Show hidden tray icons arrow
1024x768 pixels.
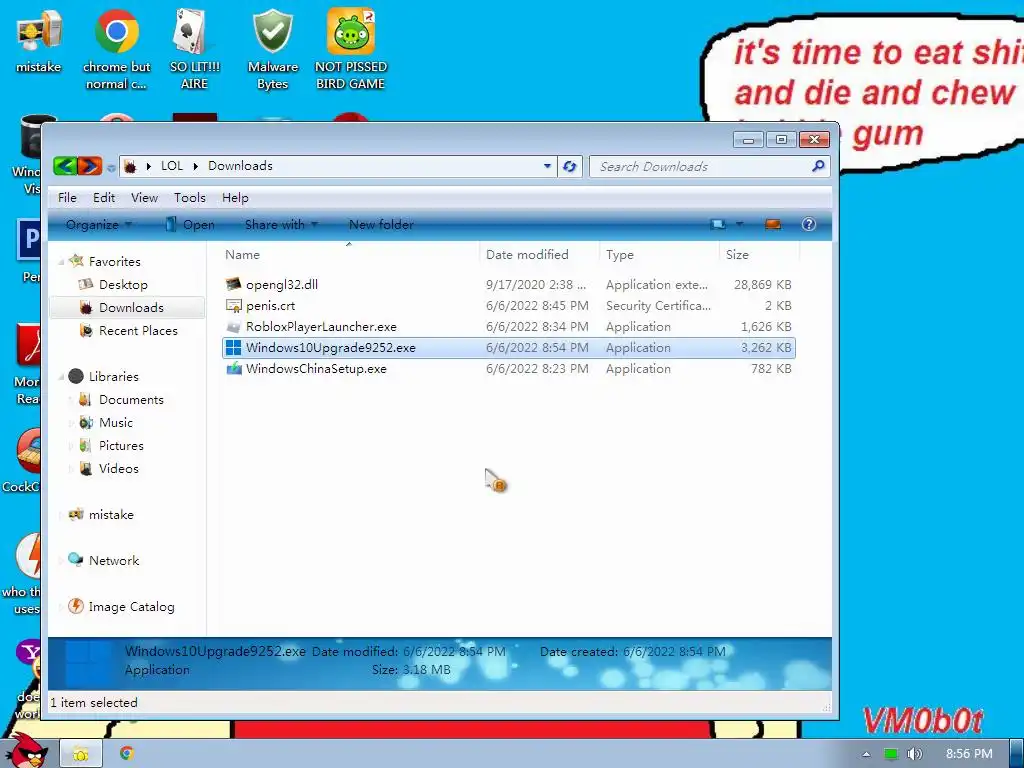point(866,754)
